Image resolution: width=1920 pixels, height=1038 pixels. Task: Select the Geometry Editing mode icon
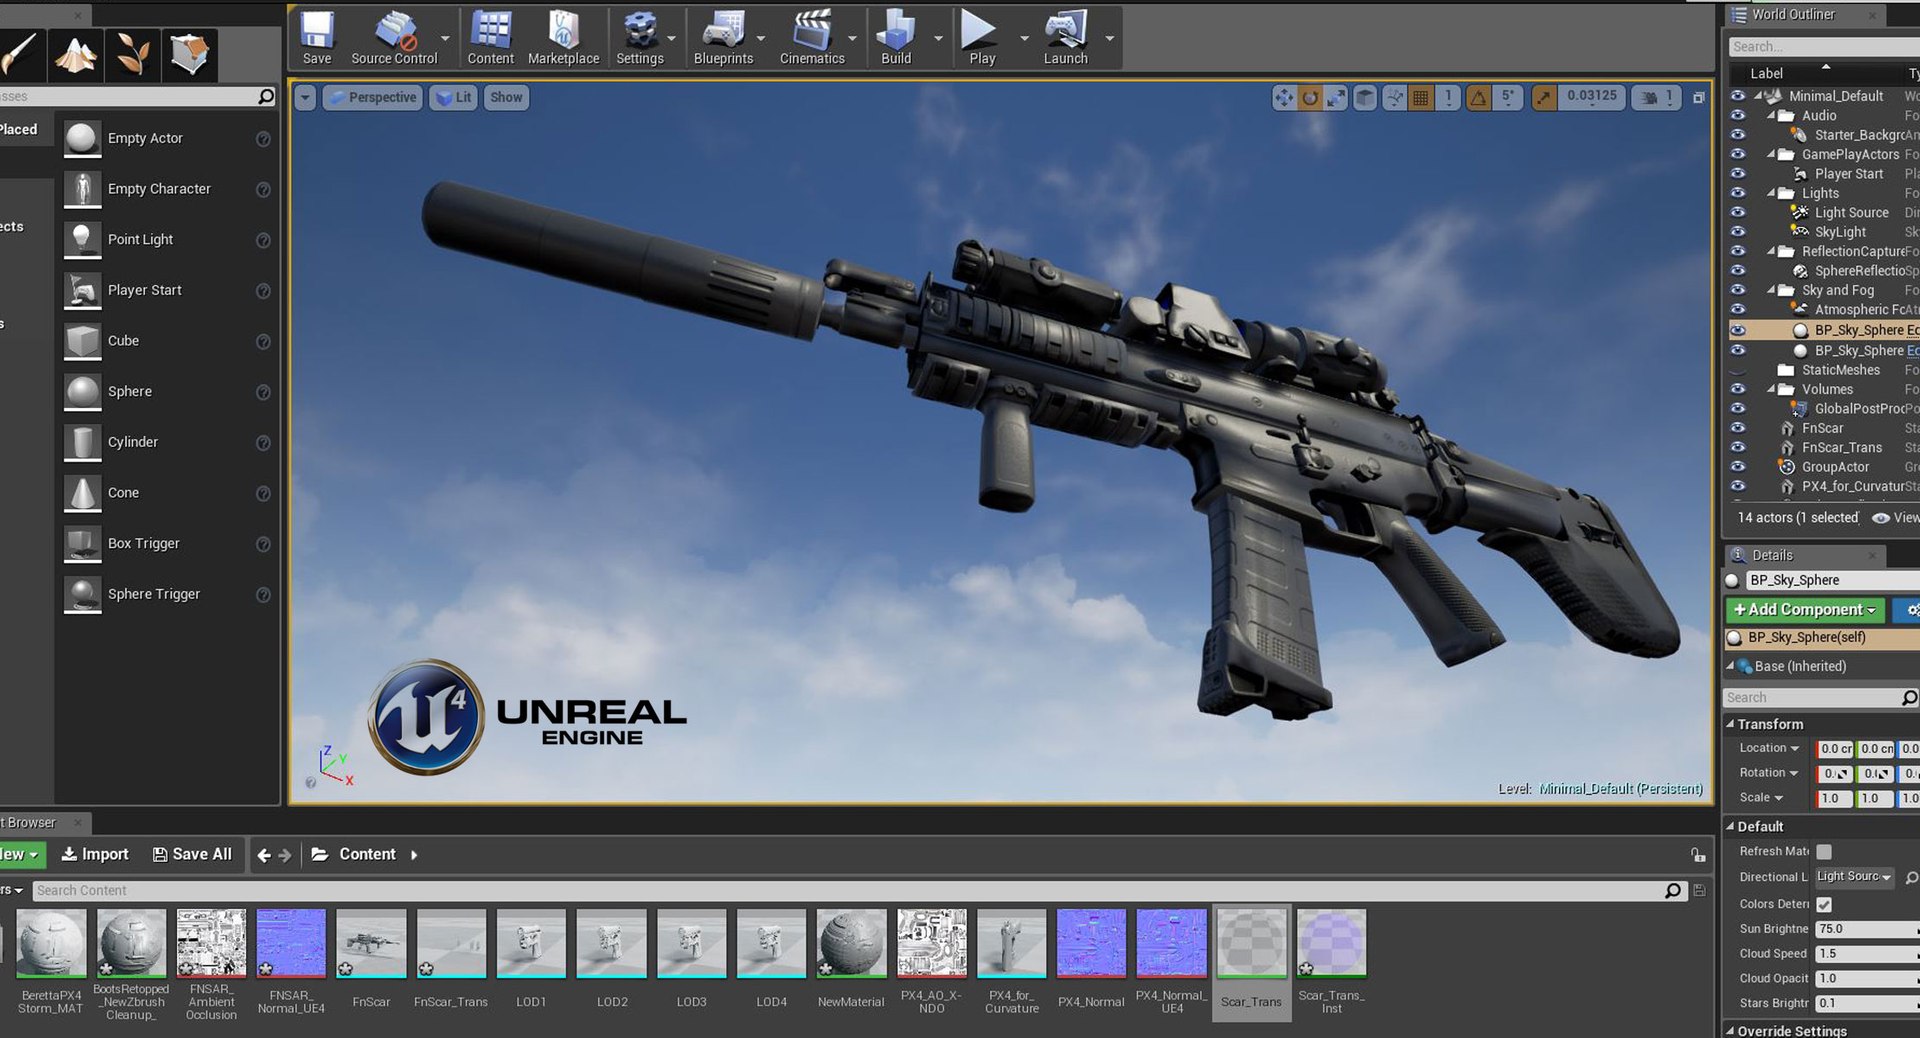(189, 54)
